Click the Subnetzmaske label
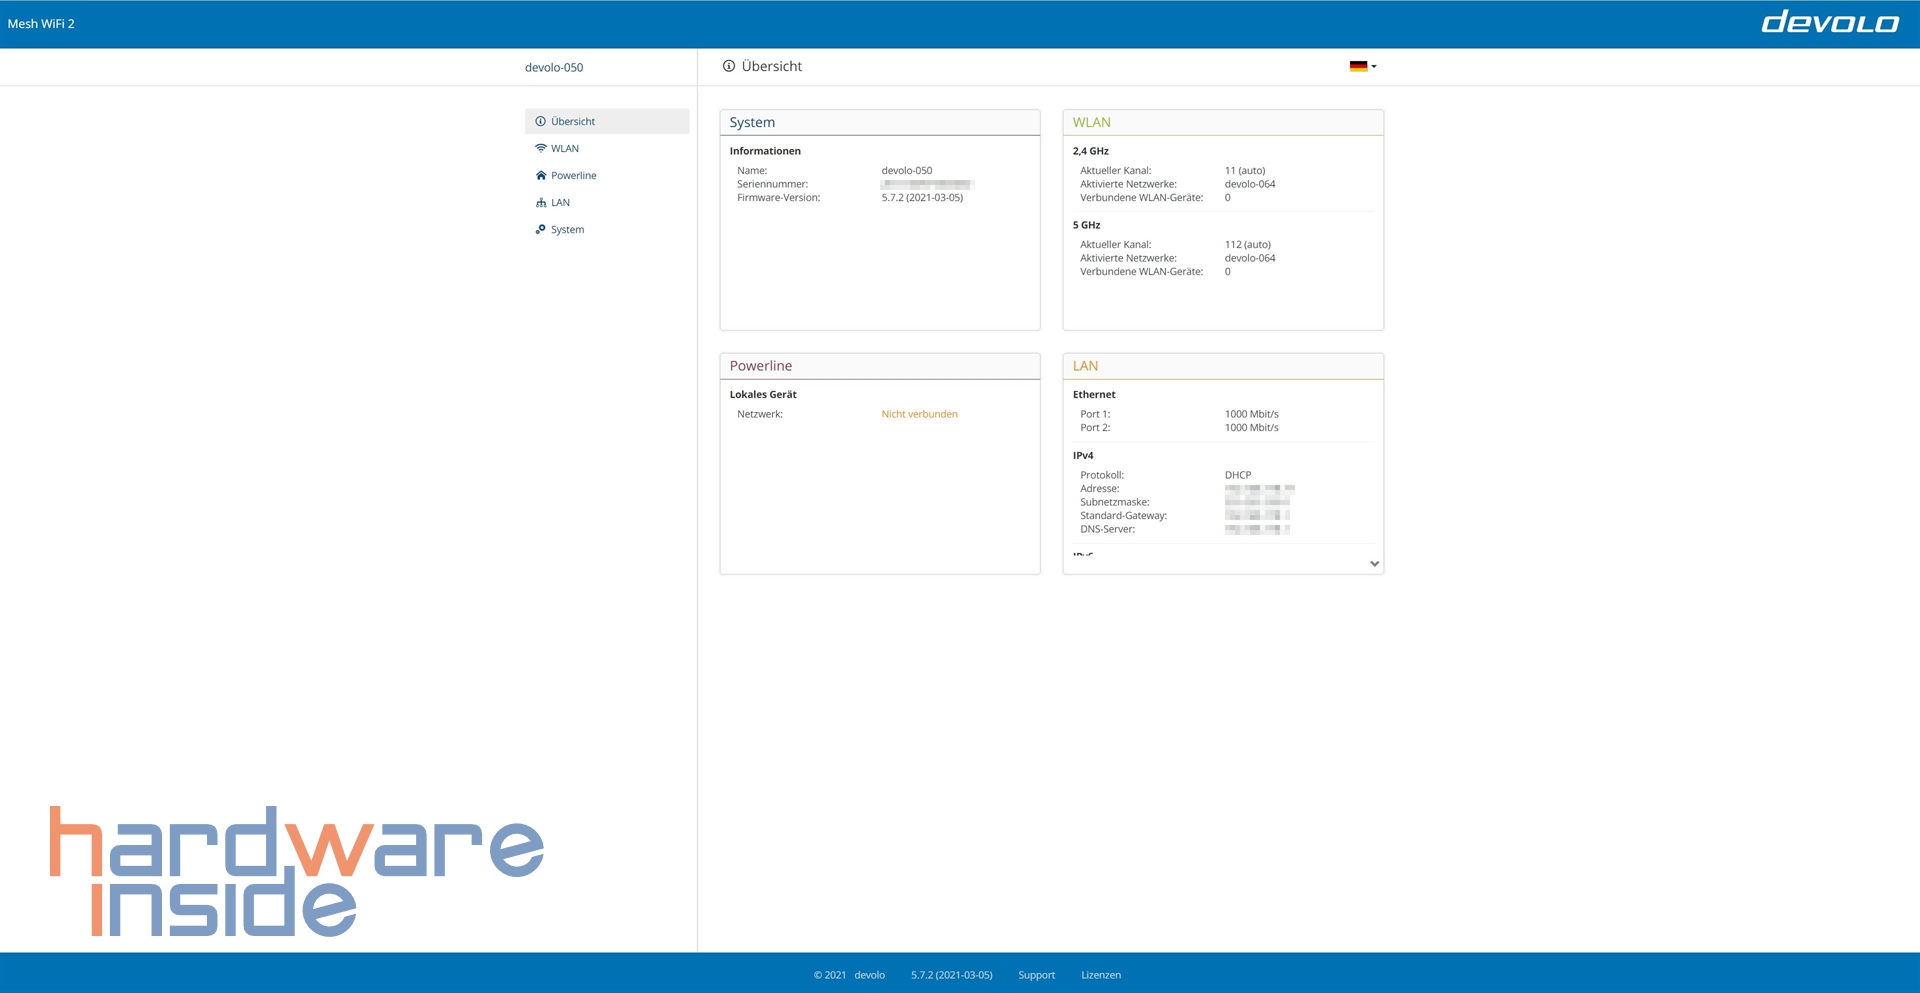The width and height of the screenshot is (1920, 993). click(1114, 502)
